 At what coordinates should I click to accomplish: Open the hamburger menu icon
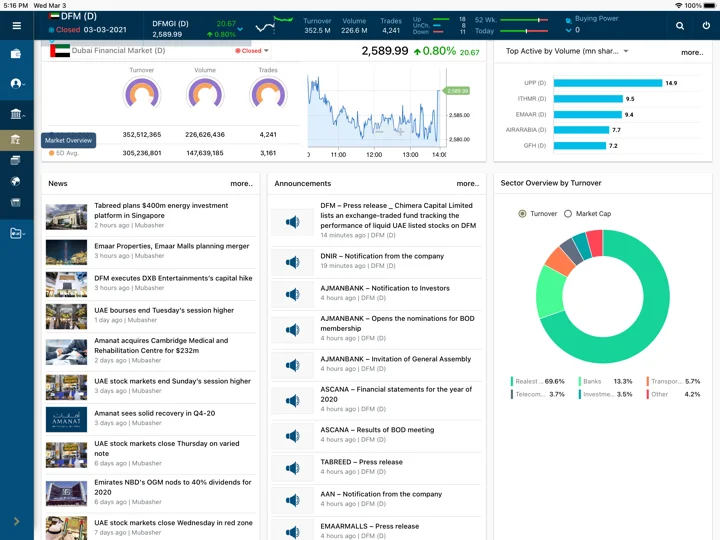pos(17,26)
